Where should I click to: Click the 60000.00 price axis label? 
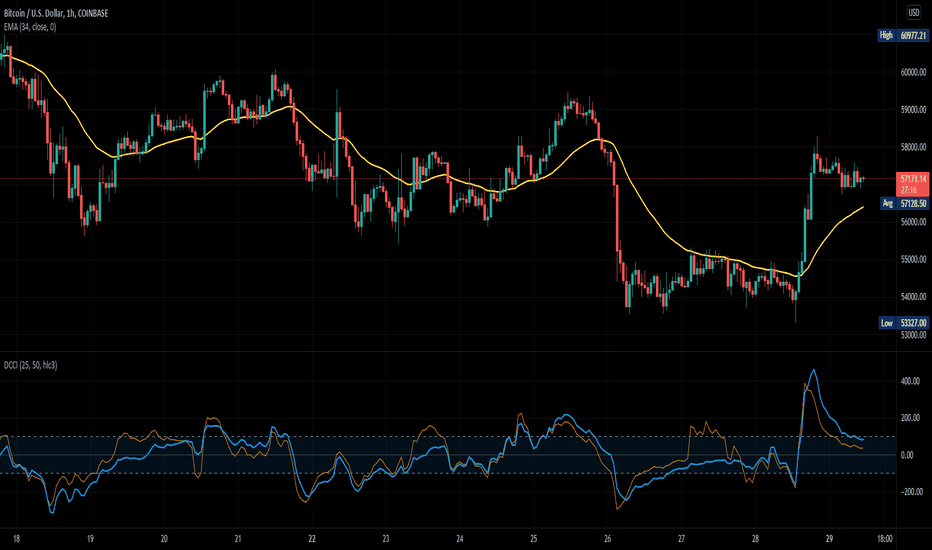(x=913, y=73)
